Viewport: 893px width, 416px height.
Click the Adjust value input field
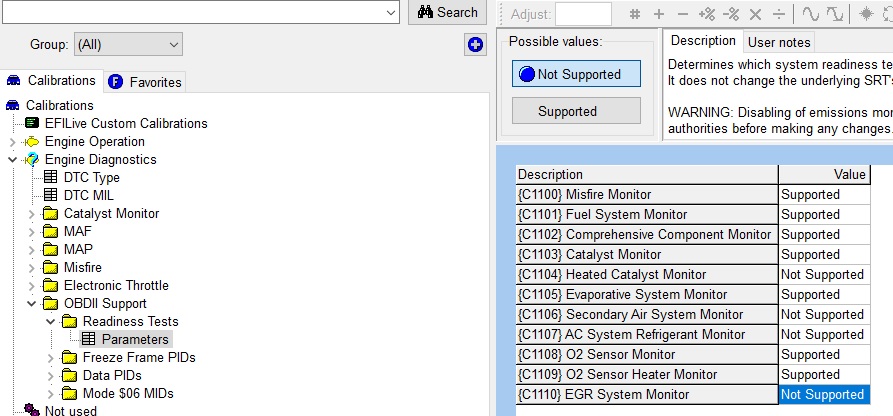(x=583, y=14)
